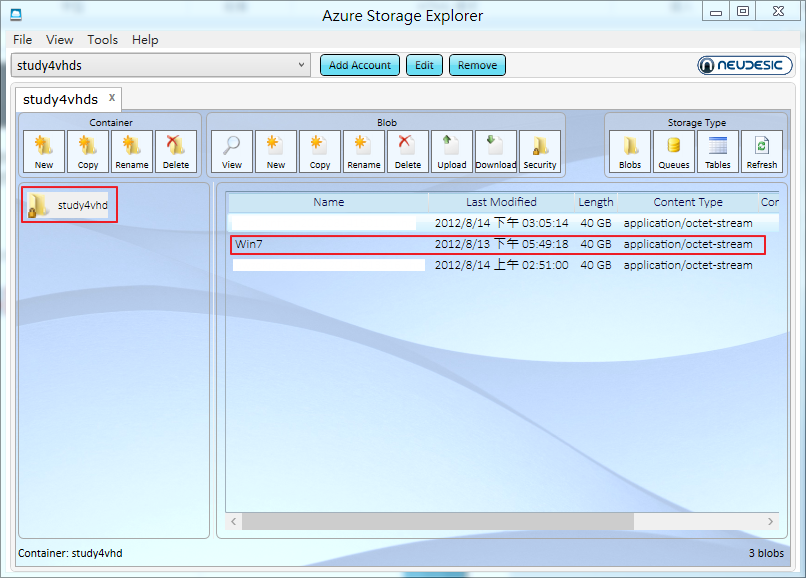The image size is (806, 578).
Task: Minimize the Azure Storage Explorer window
Action: tap(716, 12)
